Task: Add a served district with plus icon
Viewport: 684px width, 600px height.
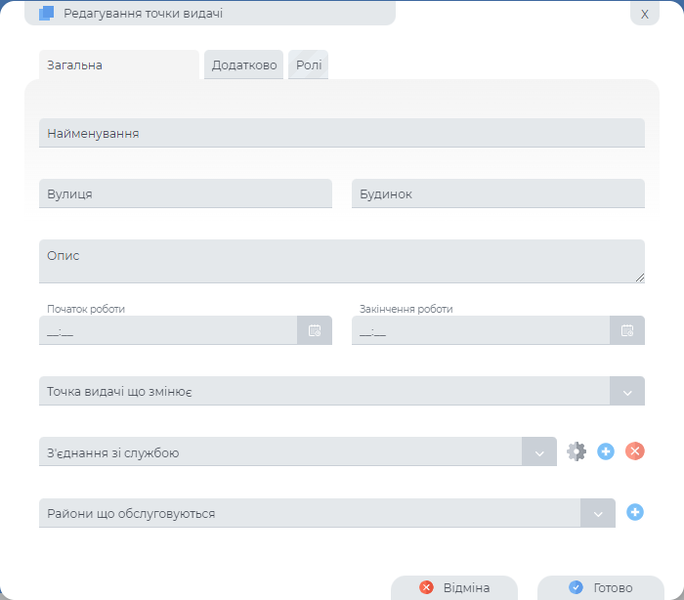Action: (635, 512)
